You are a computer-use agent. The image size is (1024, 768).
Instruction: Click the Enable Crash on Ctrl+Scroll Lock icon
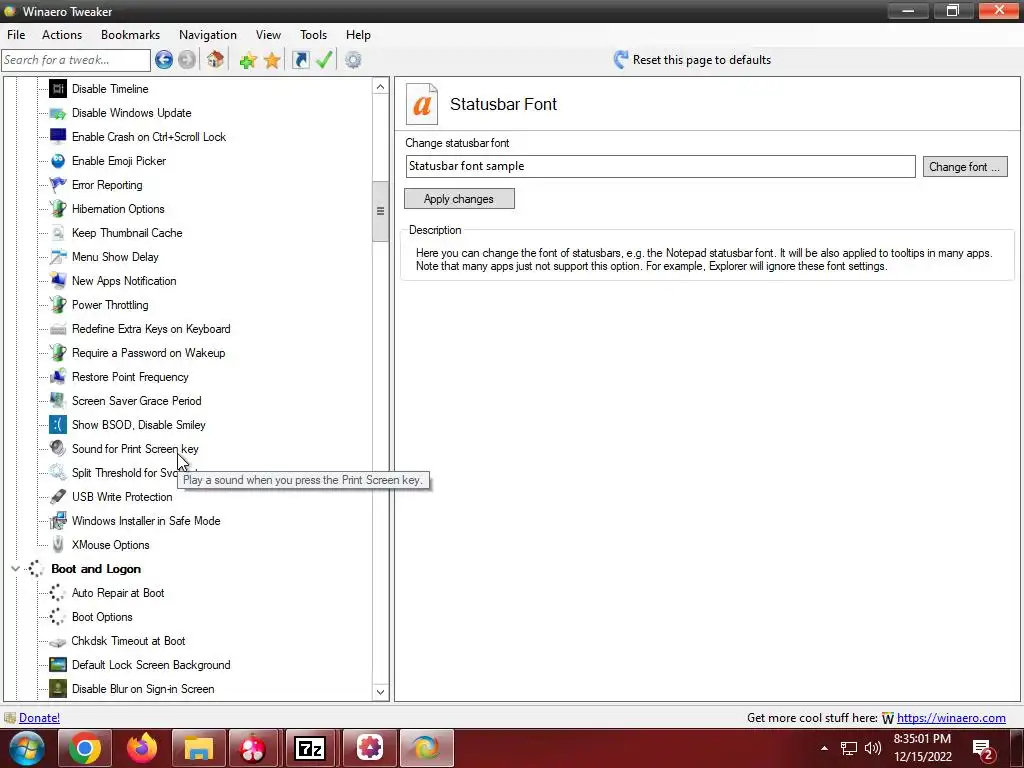click(x=58, y=137)
